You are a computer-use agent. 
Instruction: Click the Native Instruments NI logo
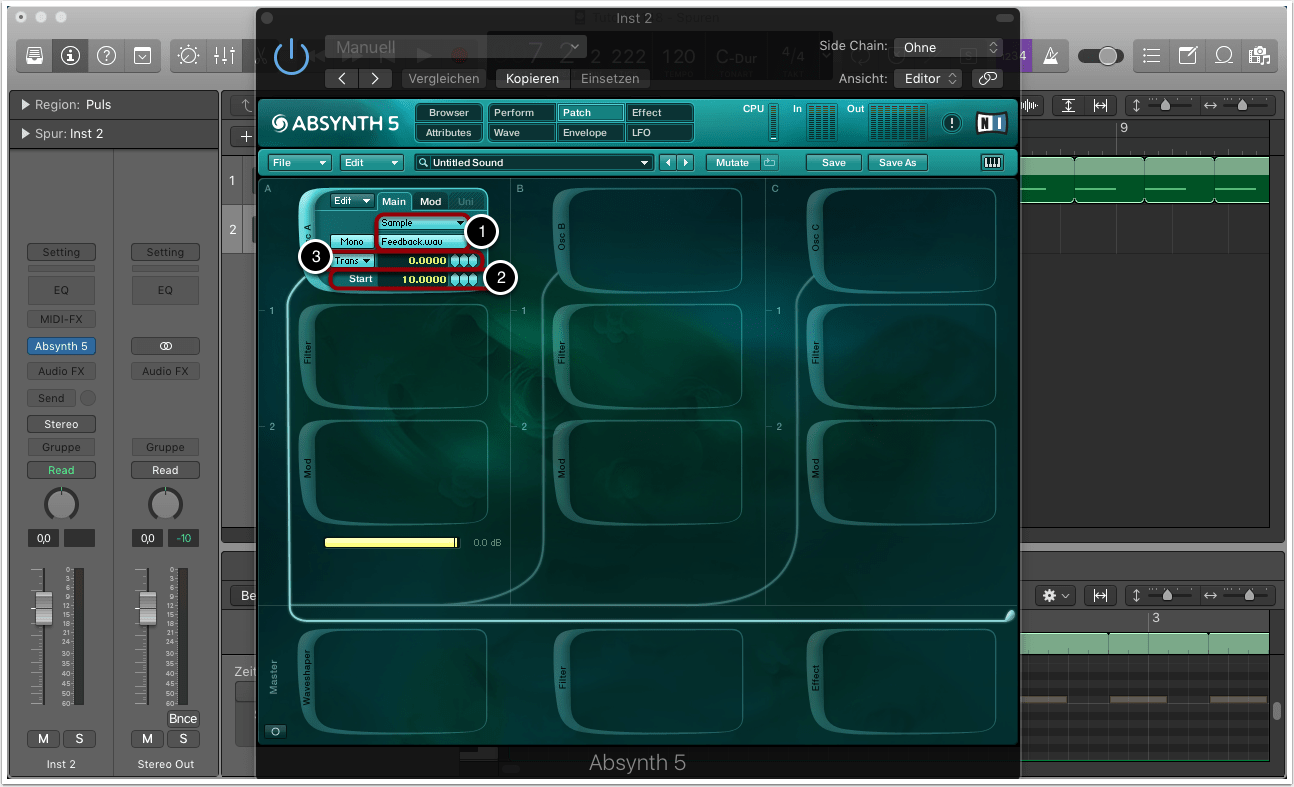(991, 123)
